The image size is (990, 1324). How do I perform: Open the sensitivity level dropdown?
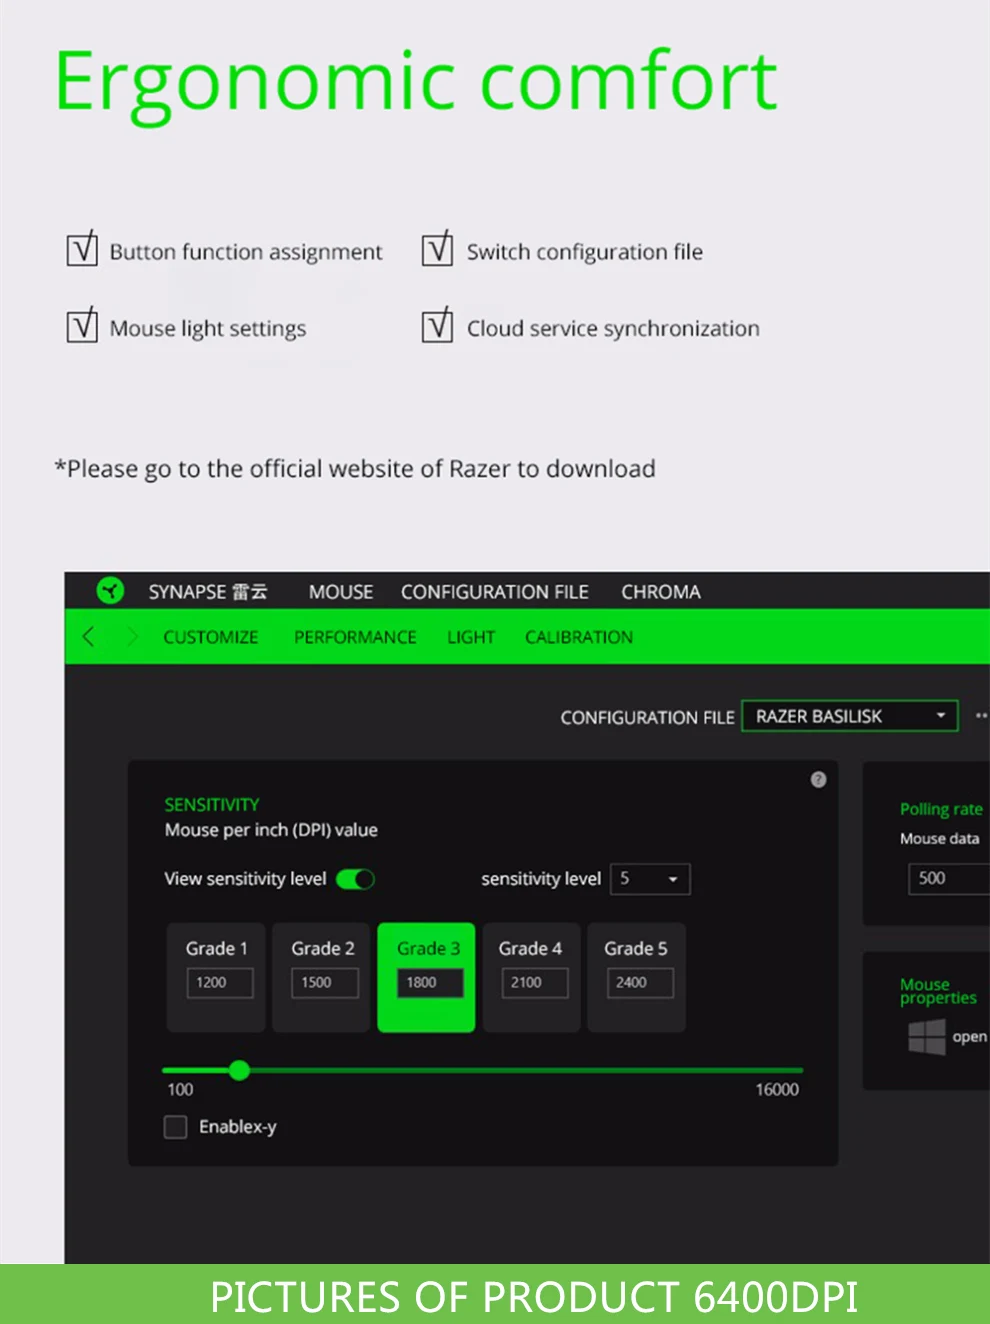[649, 879]
